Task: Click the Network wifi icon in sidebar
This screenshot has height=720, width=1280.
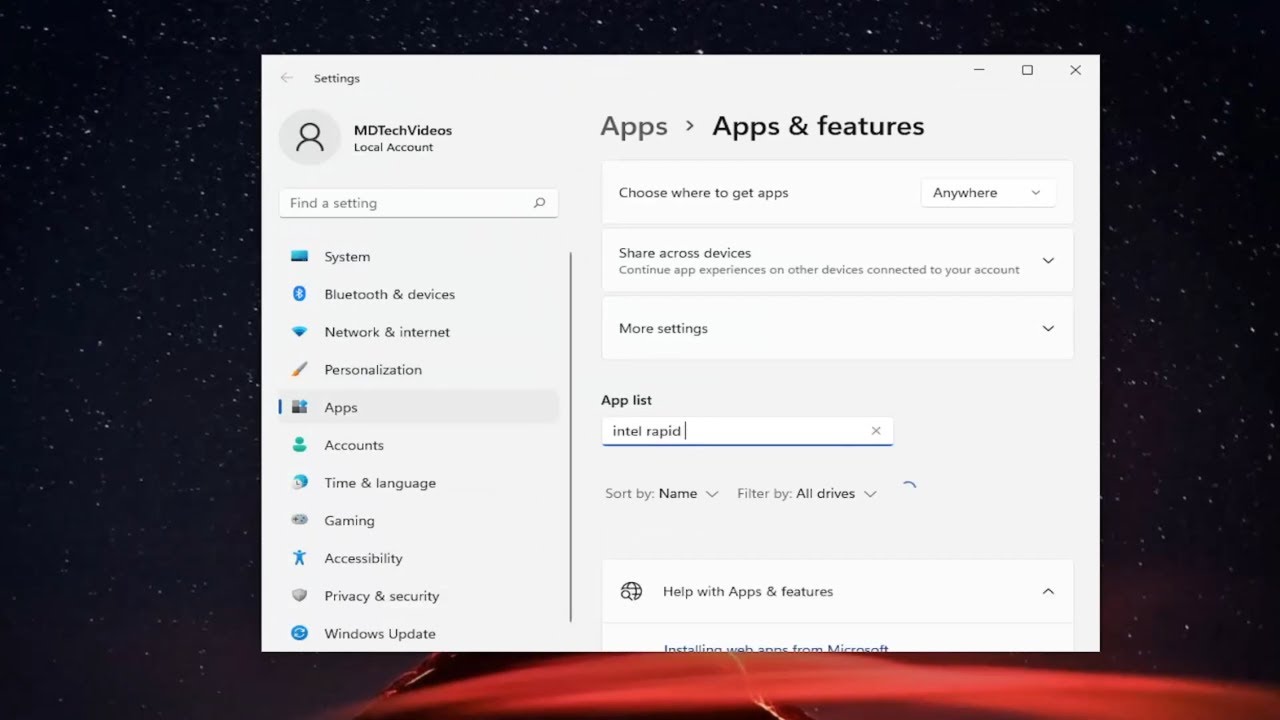Action: click(299, 332)
